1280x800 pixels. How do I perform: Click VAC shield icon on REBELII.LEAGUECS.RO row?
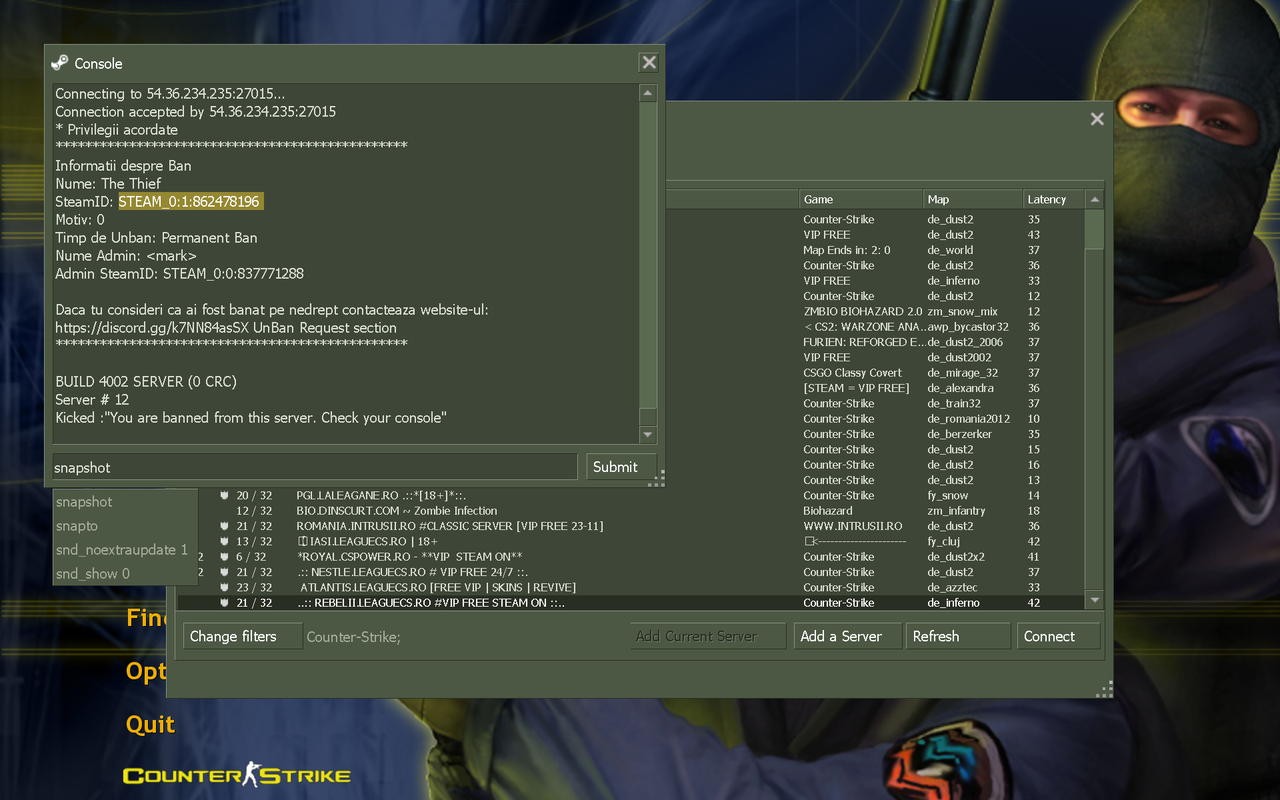pyautogui.click(x=225, y=603)
